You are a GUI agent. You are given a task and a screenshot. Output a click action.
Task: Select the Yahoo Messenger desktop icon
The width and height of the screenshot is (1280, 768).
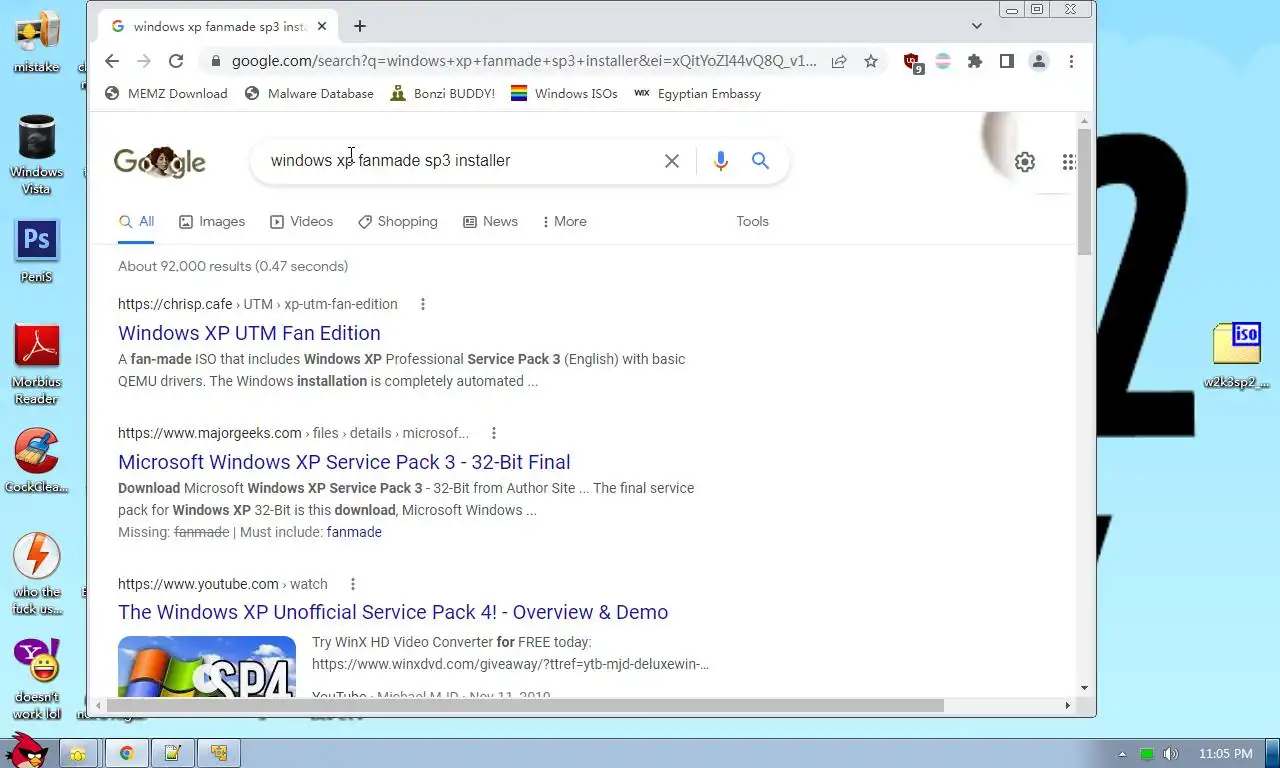tap(37, 679)
